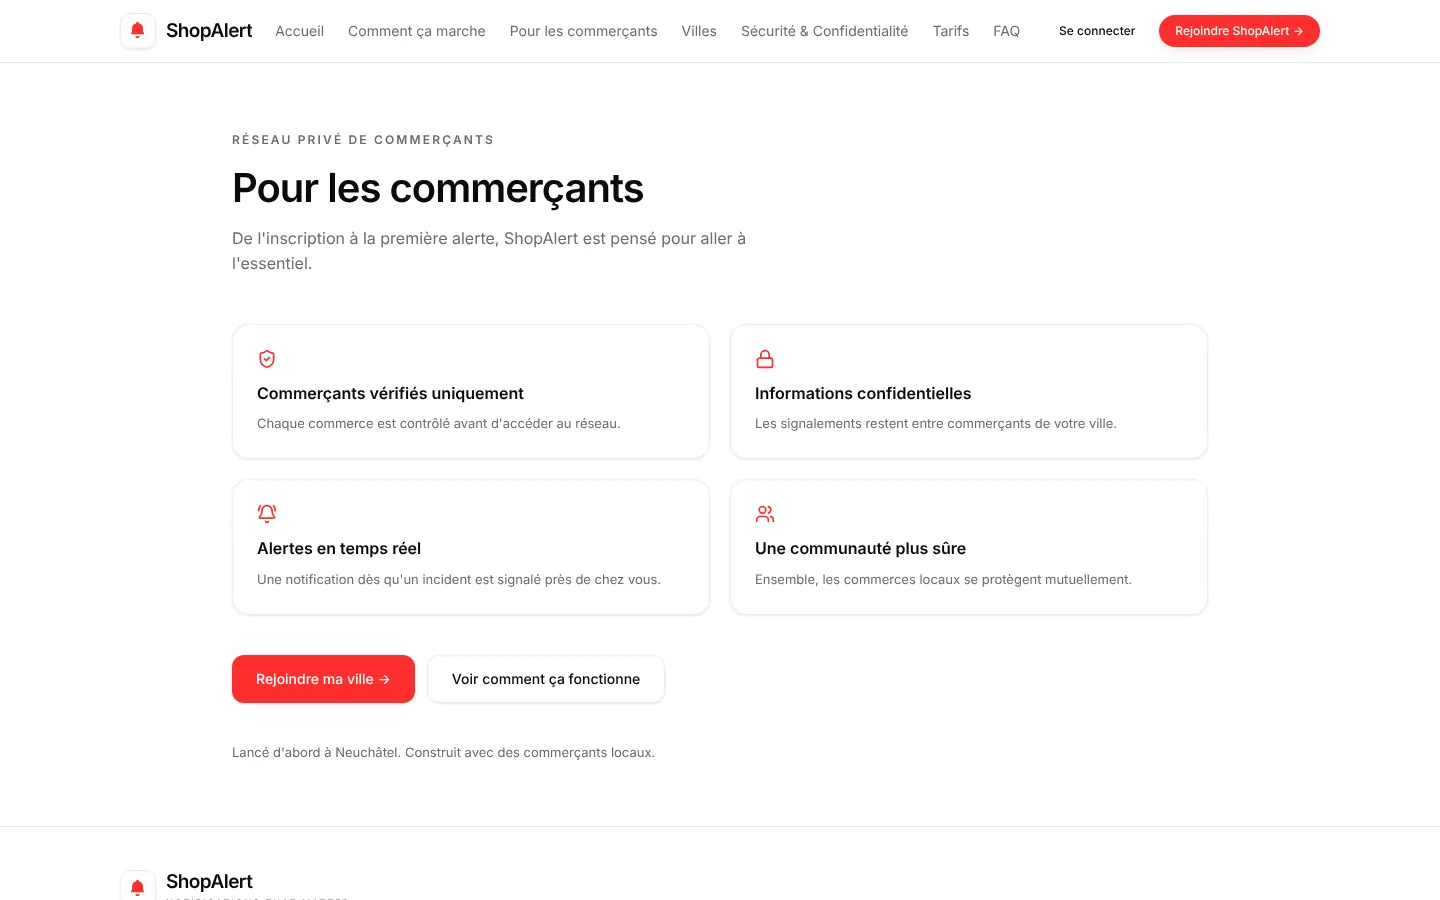Click the Alertes en temps réel card title

coord(339,549)
